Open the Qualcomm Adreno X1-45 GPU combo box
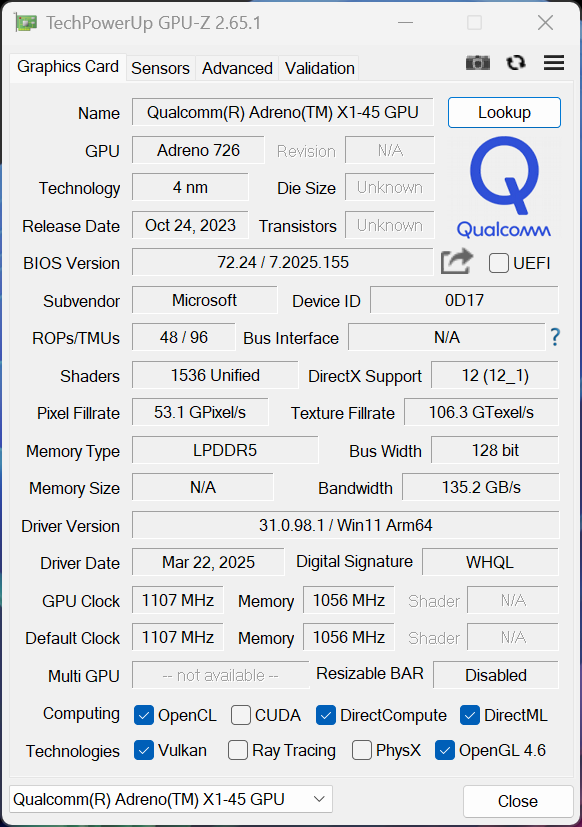This screenshot has height=827, width=582. click(x=171, y=799)
